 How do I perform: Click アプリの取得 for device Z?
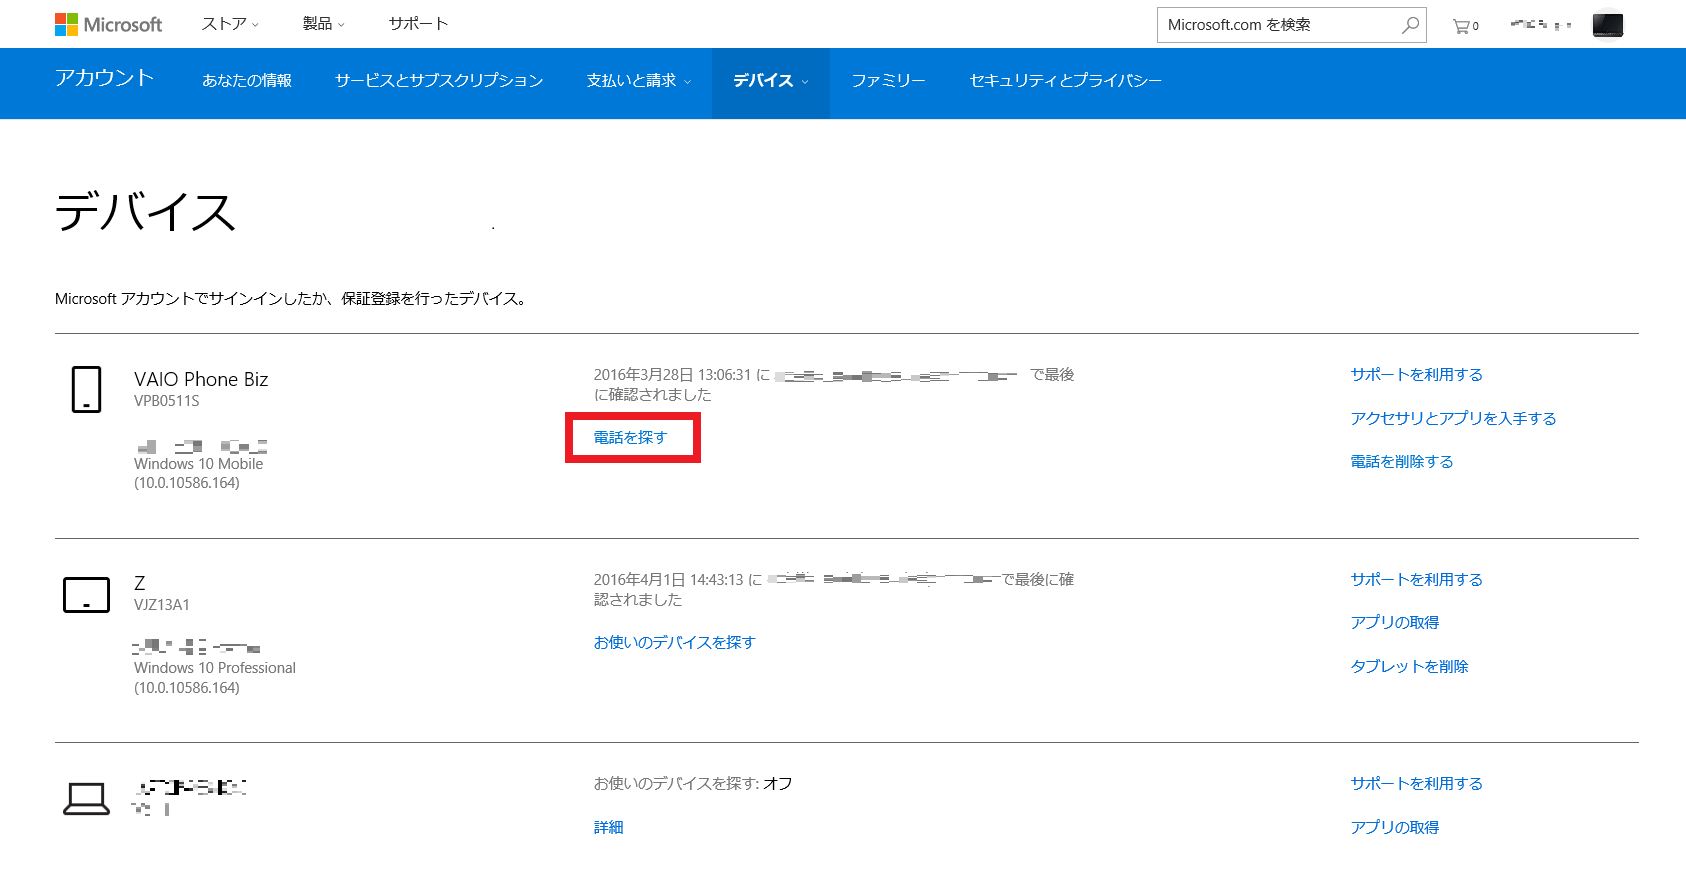[x=1395, y=623]
